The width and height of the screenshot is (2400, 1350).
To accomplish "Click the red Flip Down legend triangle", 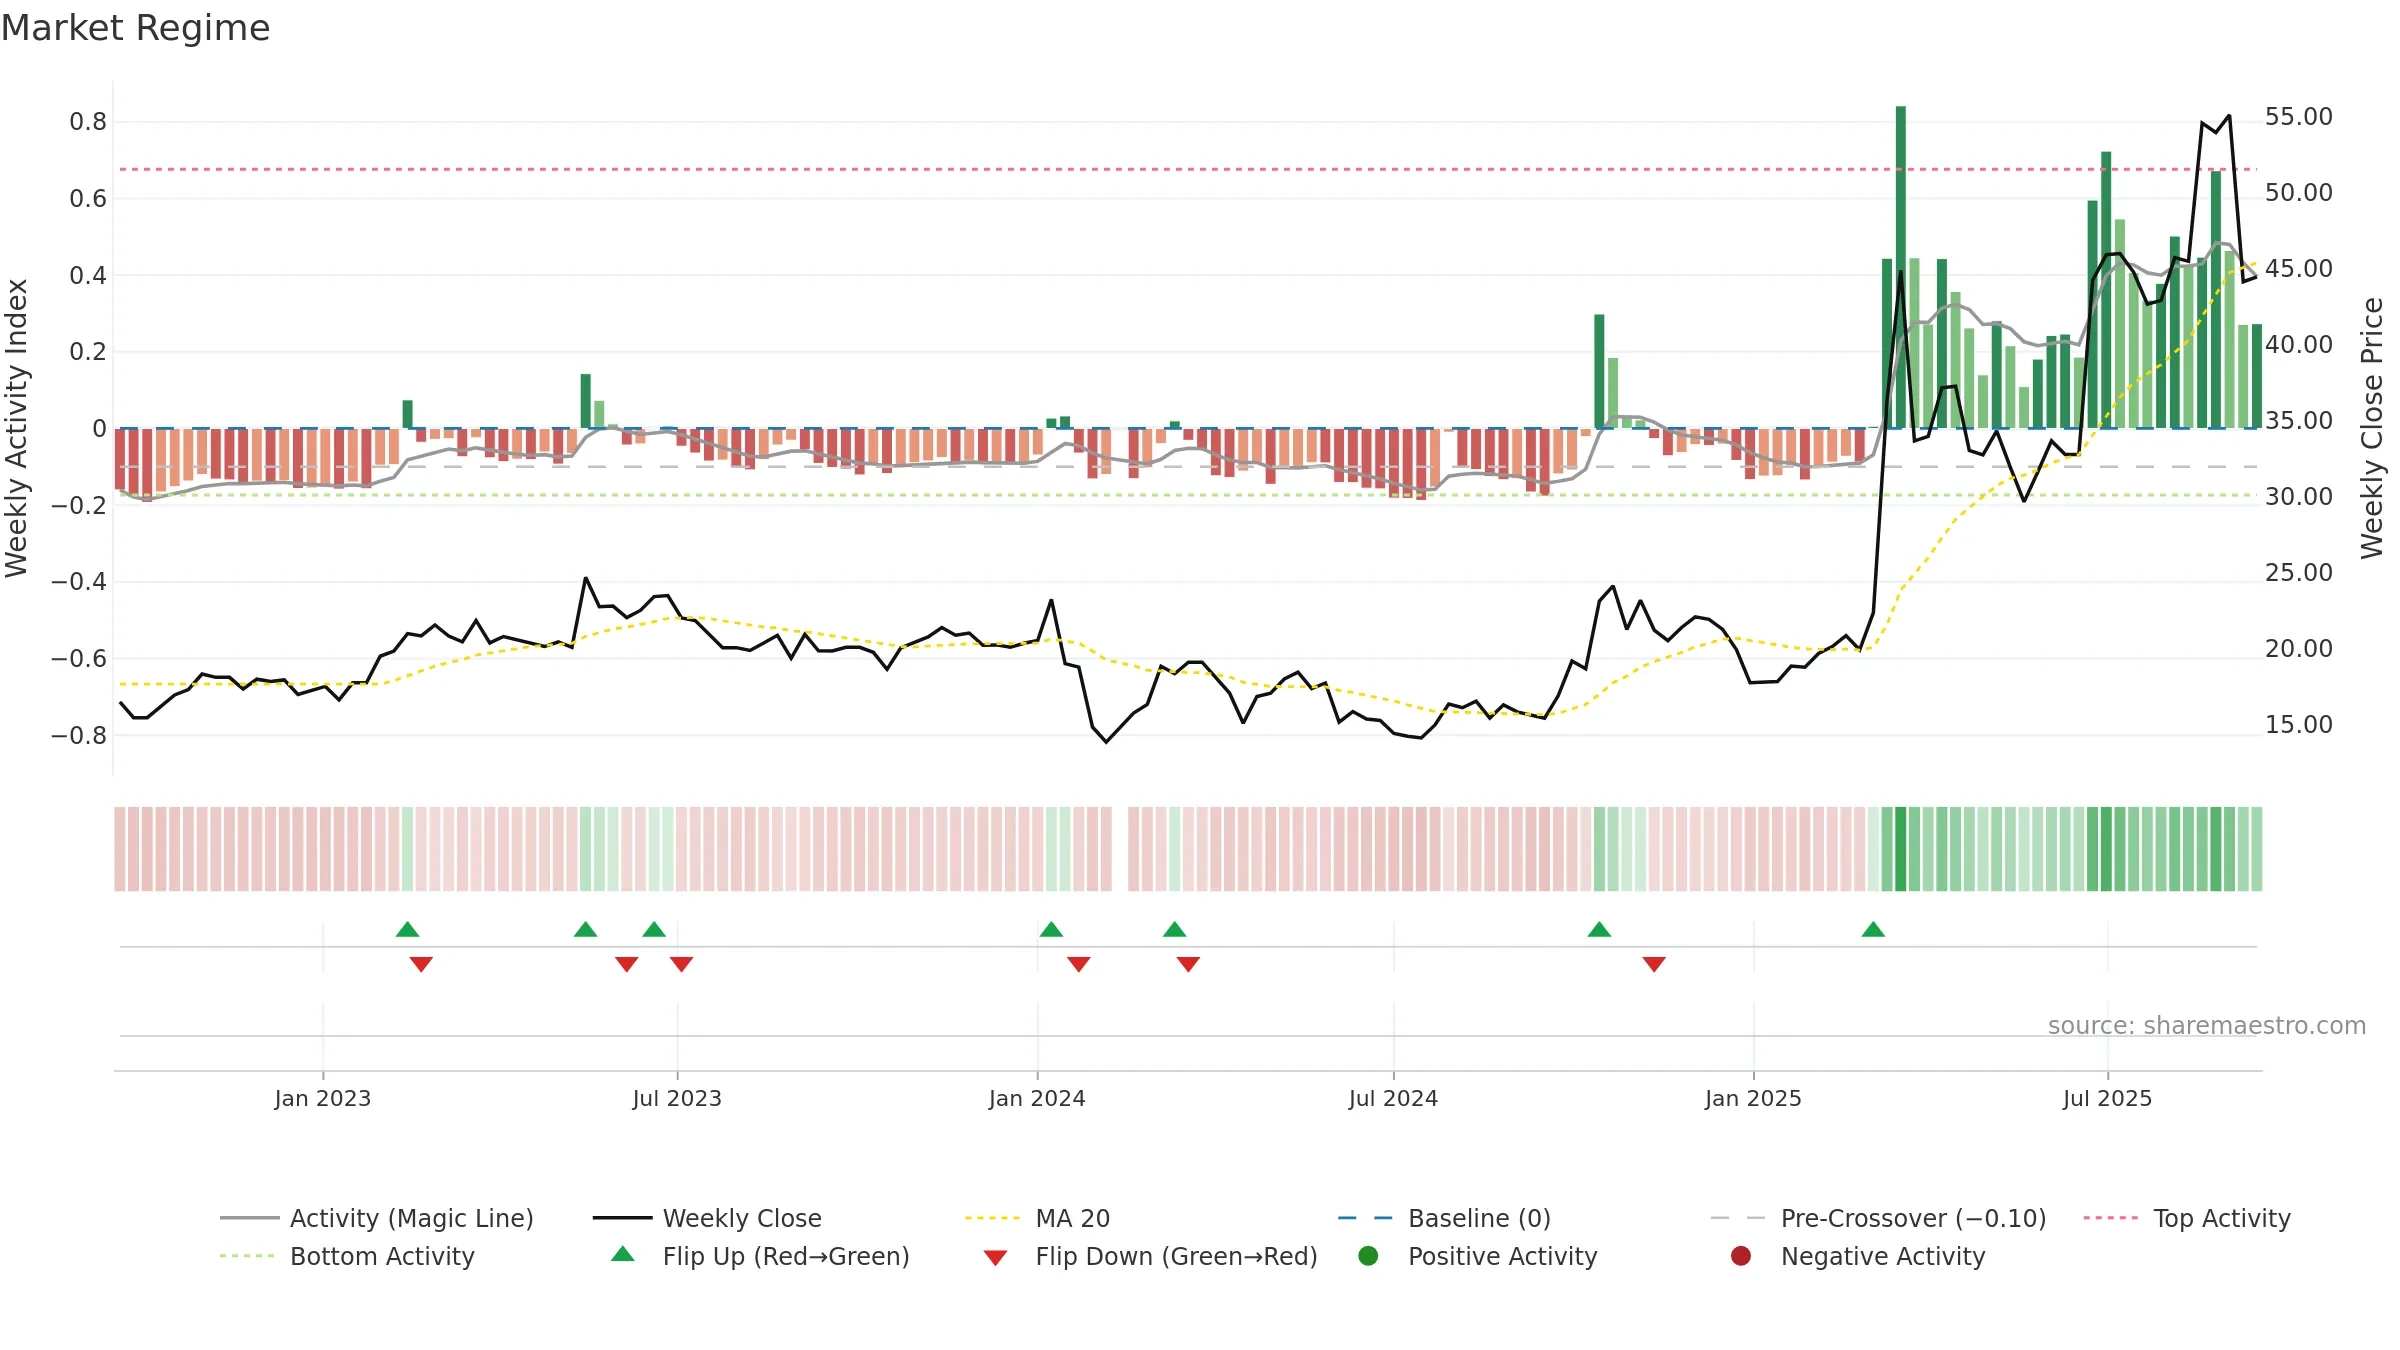I will [995, 1258].
